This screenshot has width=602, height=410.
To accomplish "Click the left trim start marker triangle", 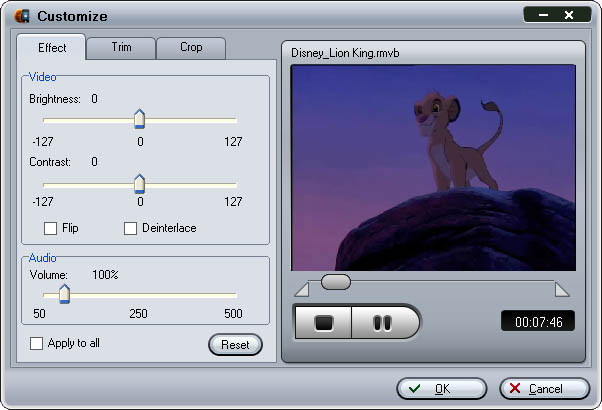I will (302, 290).
